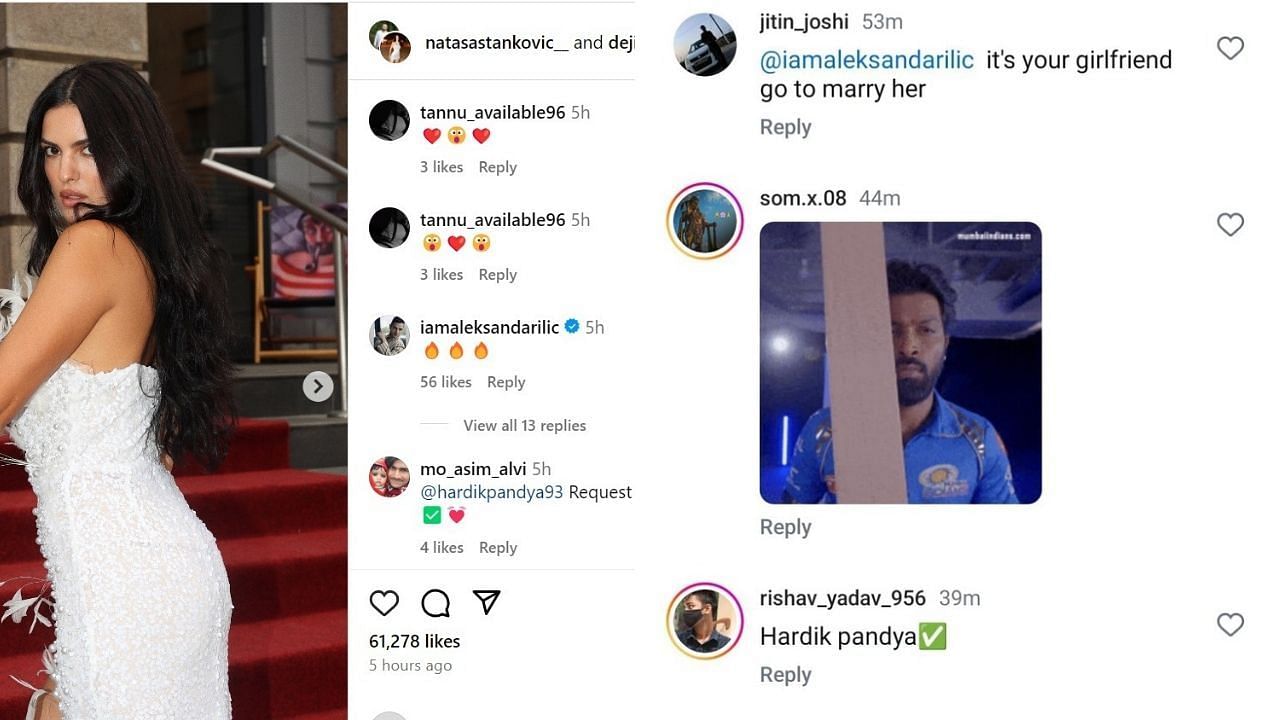The height and width of the screenshot is (720, 1280).
Task: Share post with paper plane icon
Action: pyautogui.click(x=486, y=601)
